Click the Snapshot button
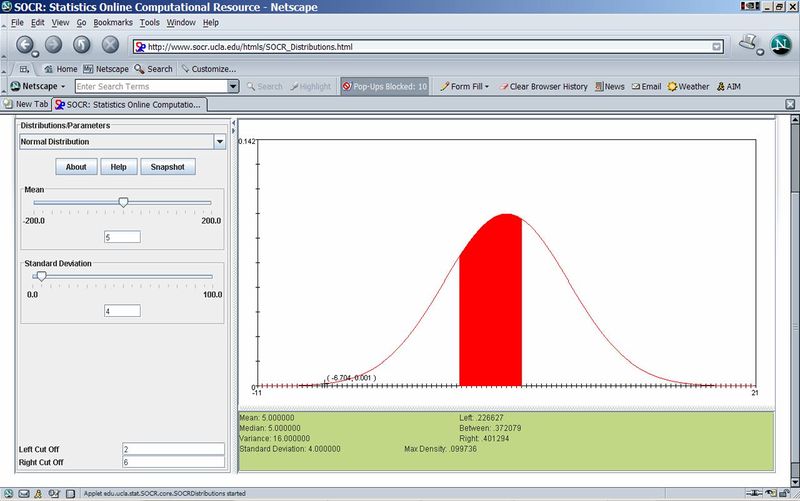The height and width of the screenshot is (501, 800). point(168,167)
